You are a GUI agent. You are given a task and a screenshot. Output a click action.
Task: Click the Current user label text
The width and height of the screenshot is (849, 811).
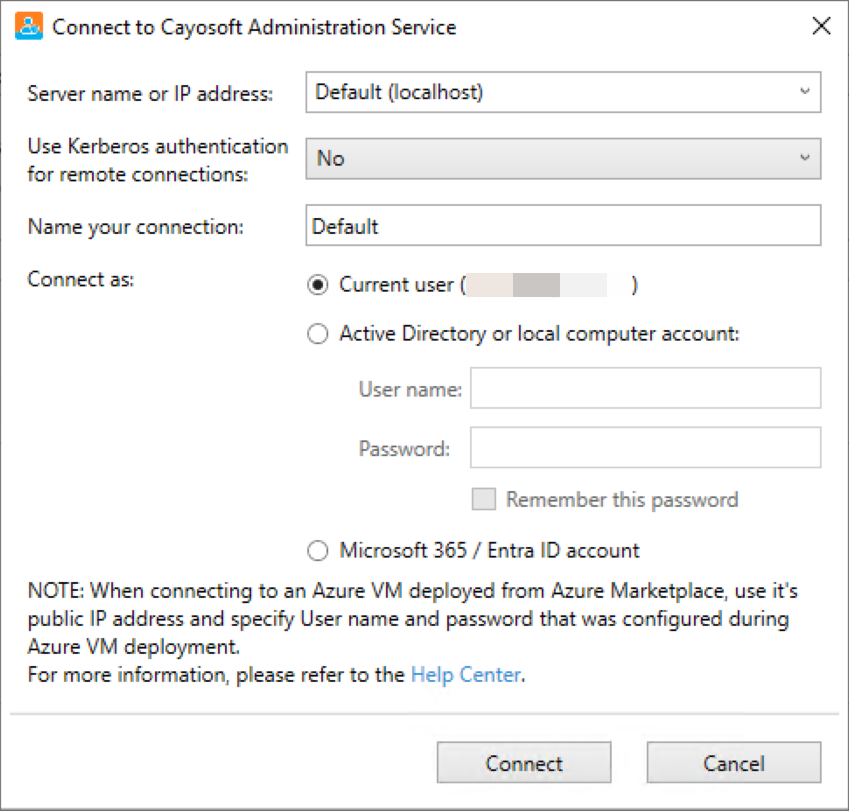point(396,285)
